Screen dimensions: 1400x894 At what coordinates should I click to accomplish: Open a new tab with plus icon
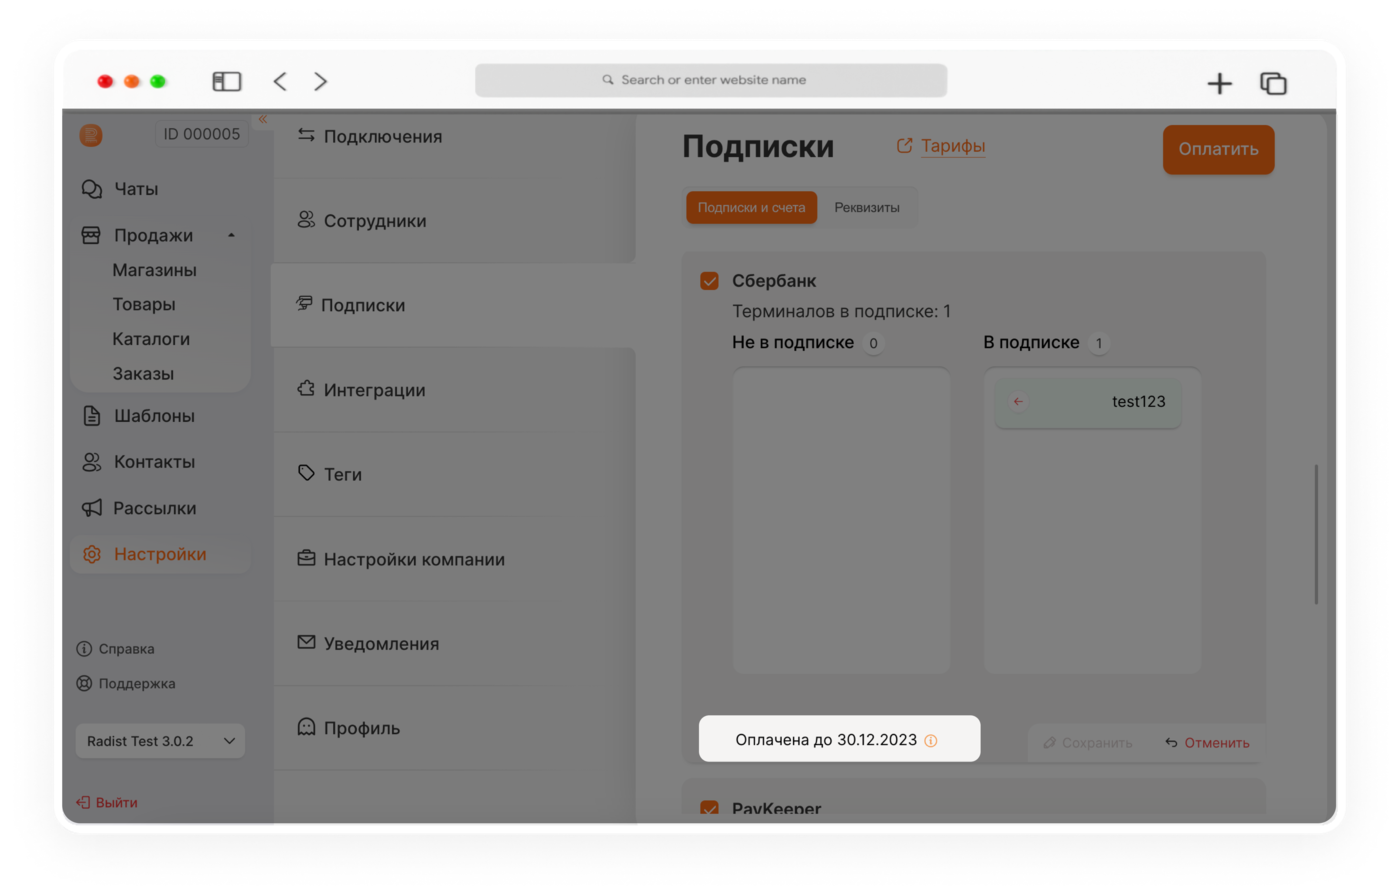click(x=1219, y=83)
